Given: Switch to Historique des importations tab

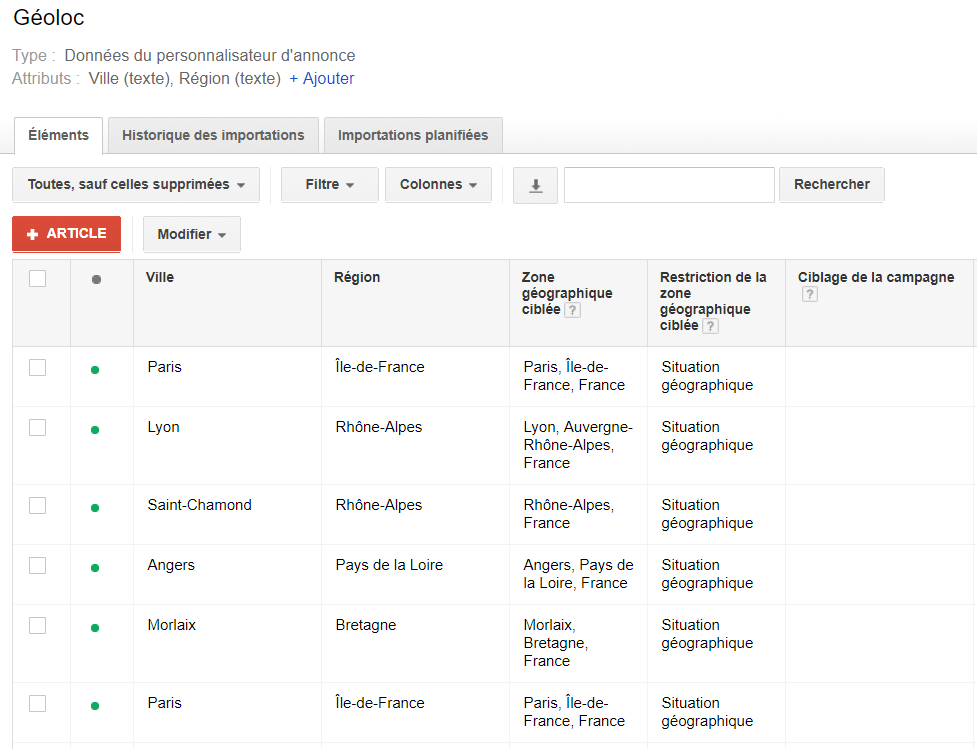Looking at the screenshot, I should [x=213, y=135].
